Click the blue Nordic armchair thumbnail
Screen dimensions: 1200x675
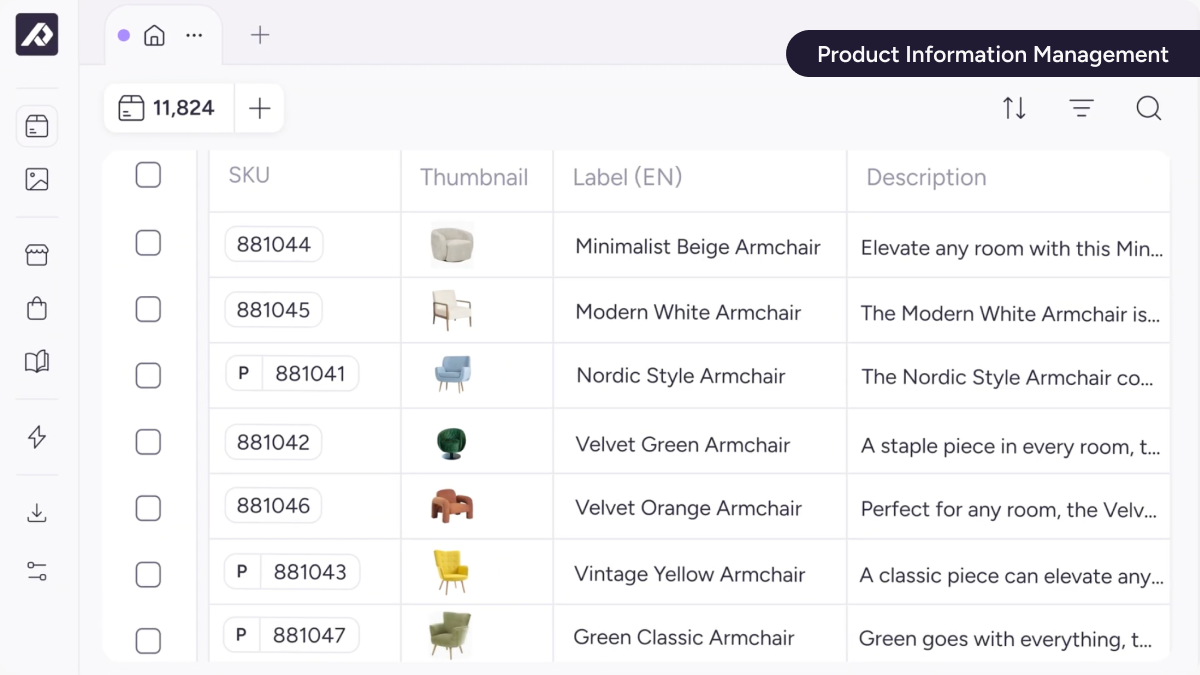point(452,374)
